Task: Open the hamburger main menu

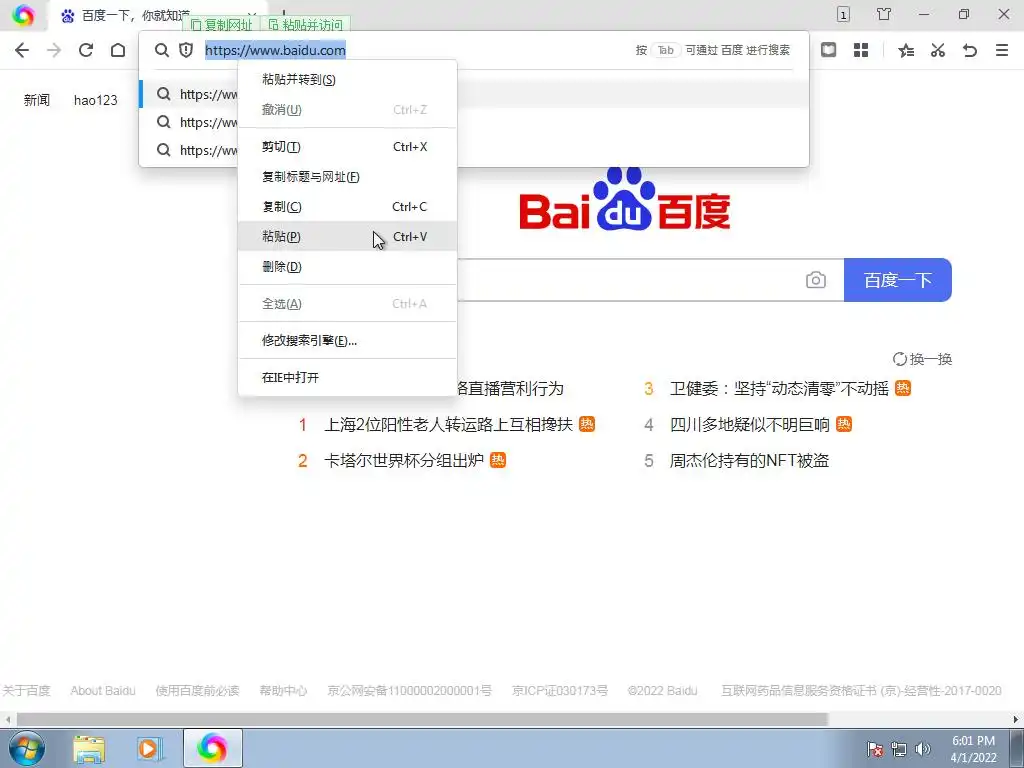Action: point(1002,50)
